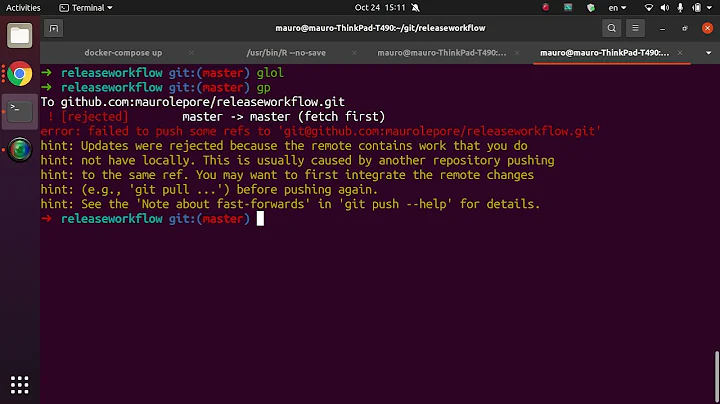Open the en keyboard layout menu
Screen dimensions: 720x404
(x=617, y=8)
